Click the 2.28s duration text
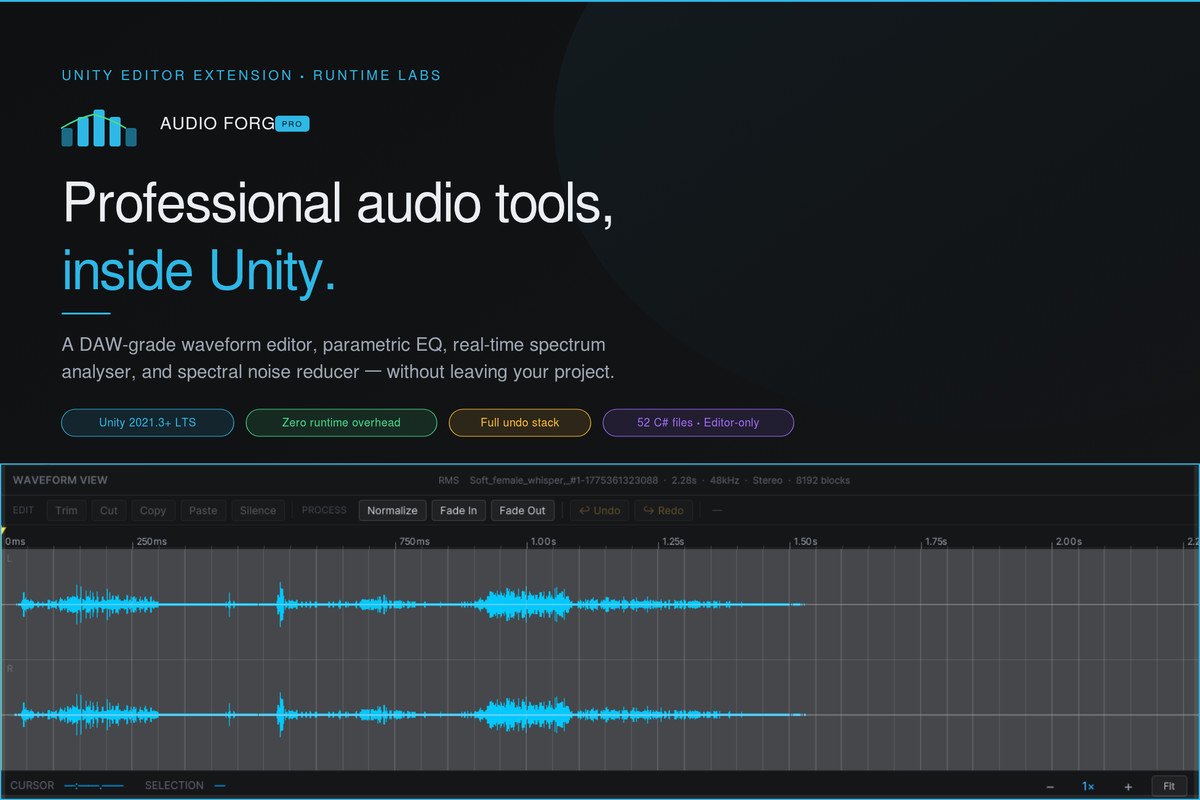Viewport: 1200px width, 800px height. coord(684,480)
